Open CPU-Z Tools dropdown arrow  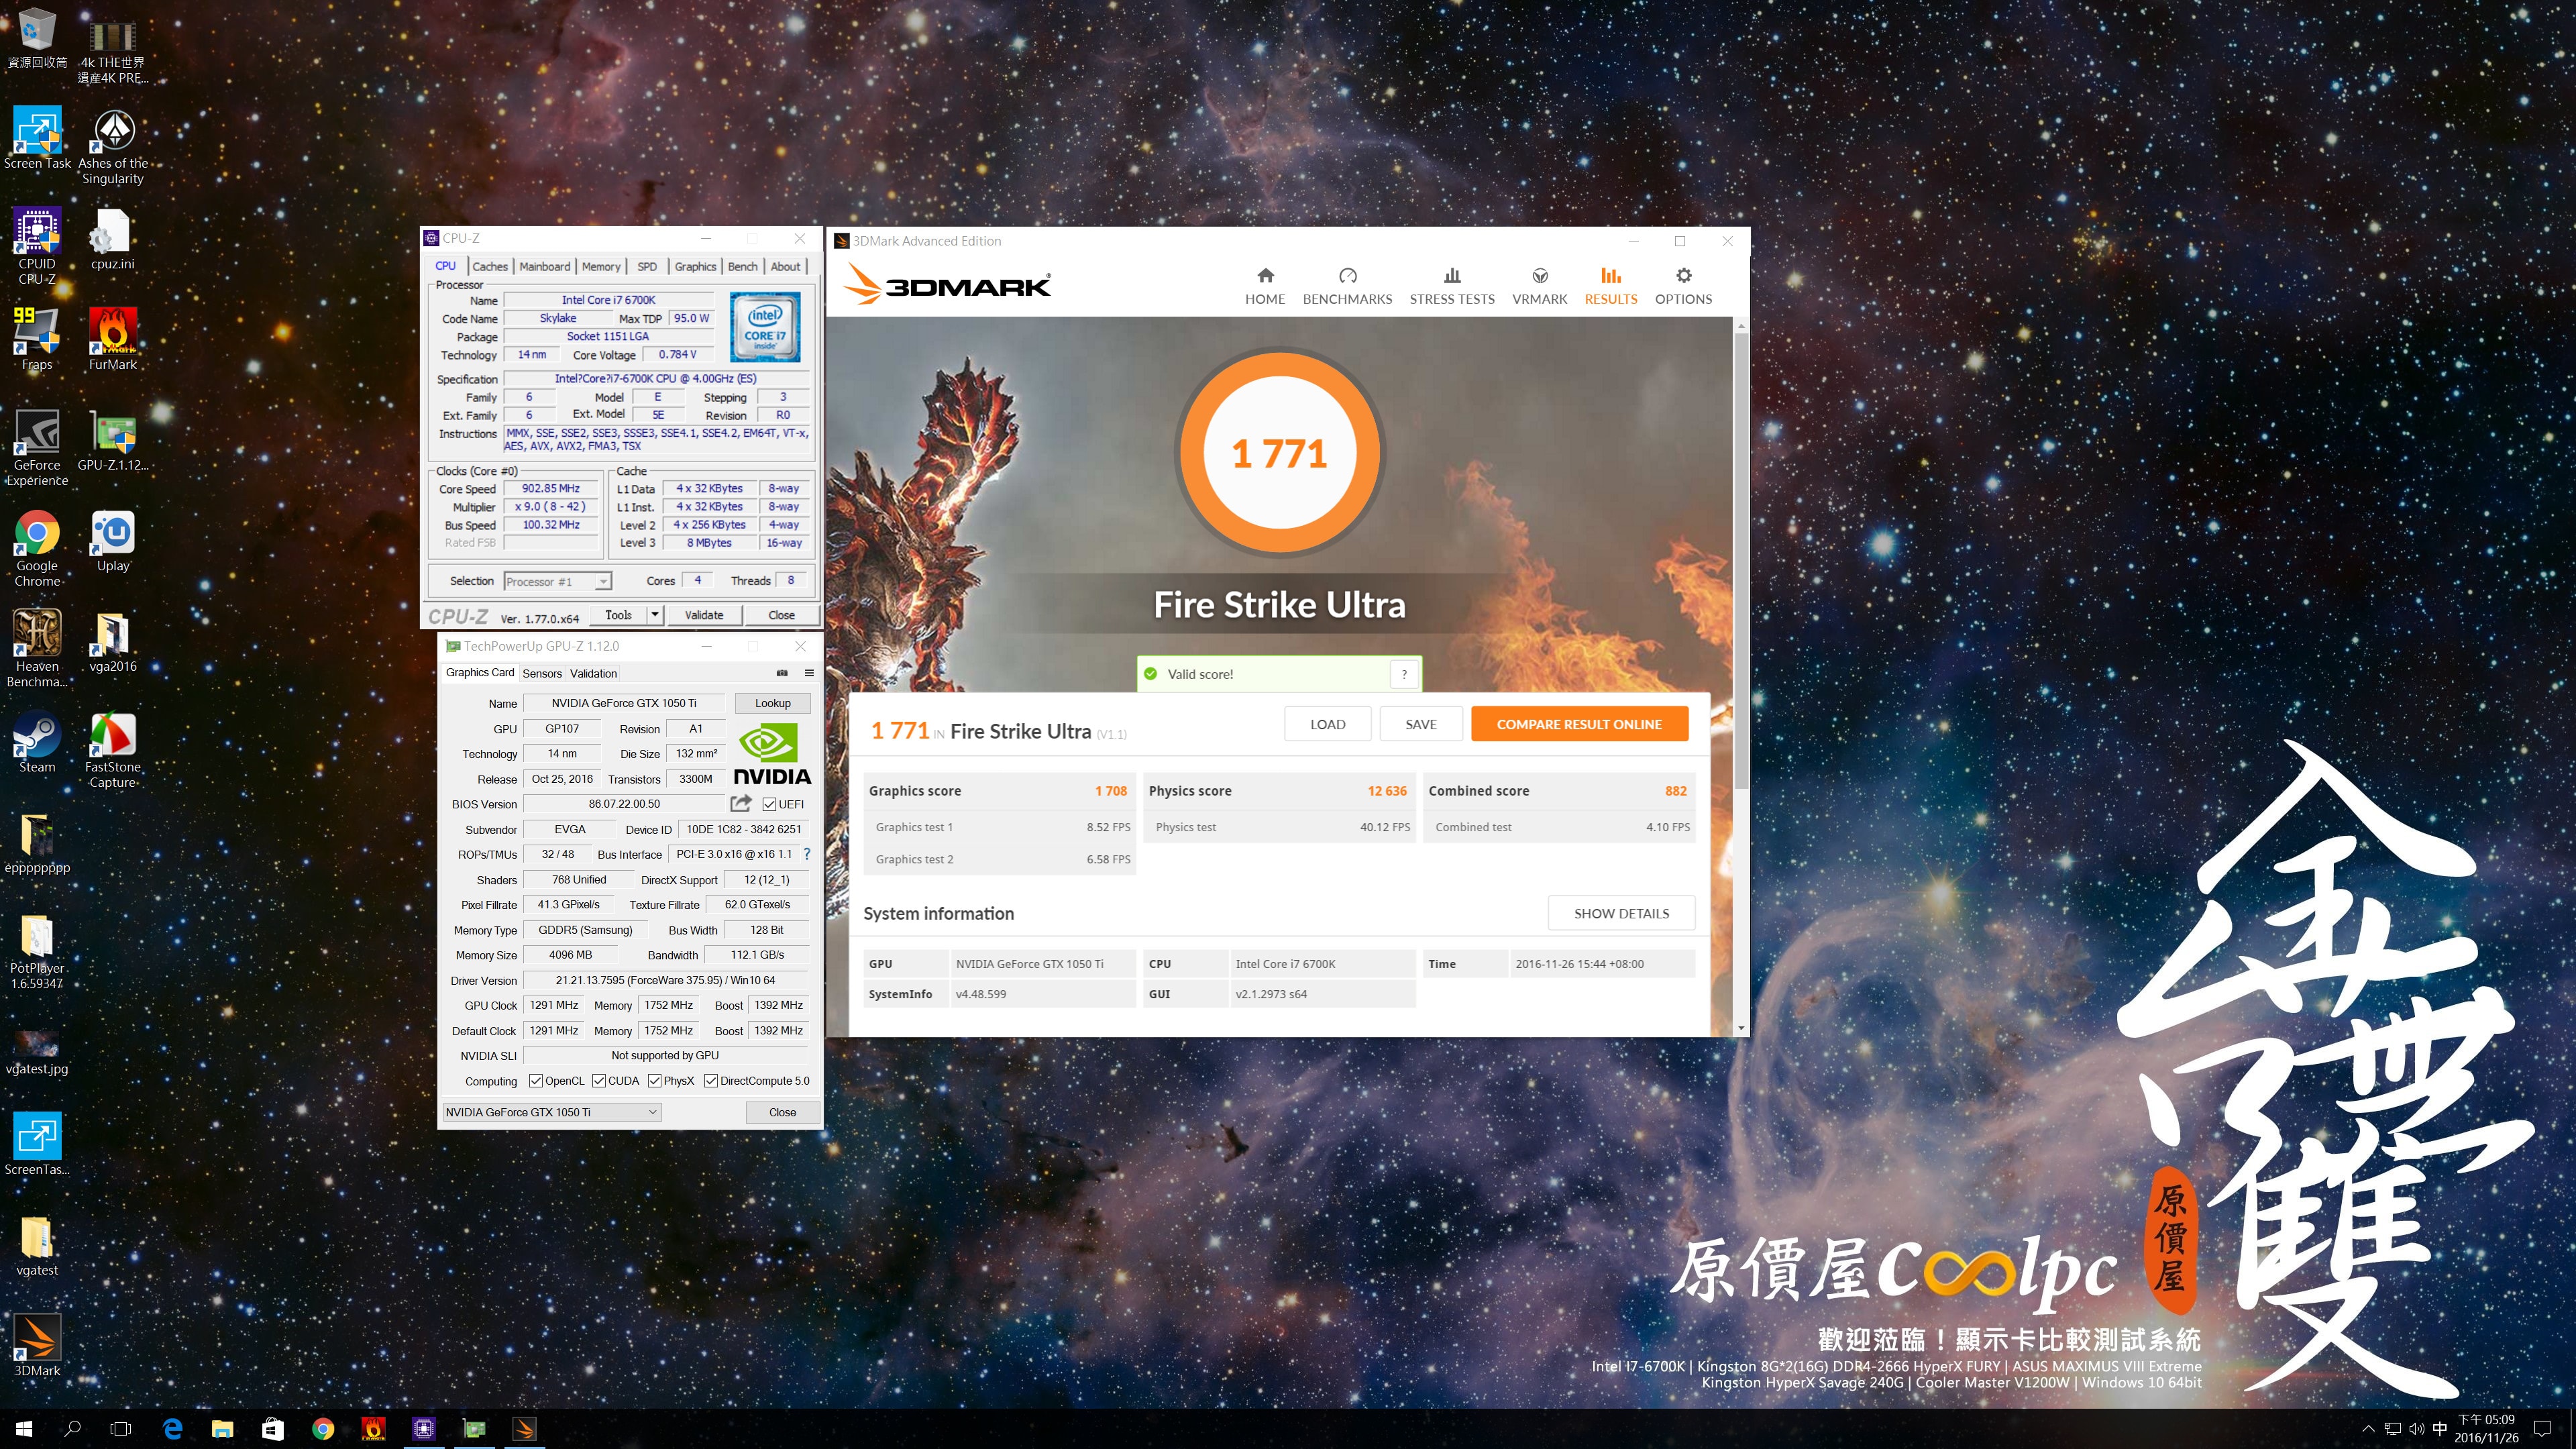[655, 615]
